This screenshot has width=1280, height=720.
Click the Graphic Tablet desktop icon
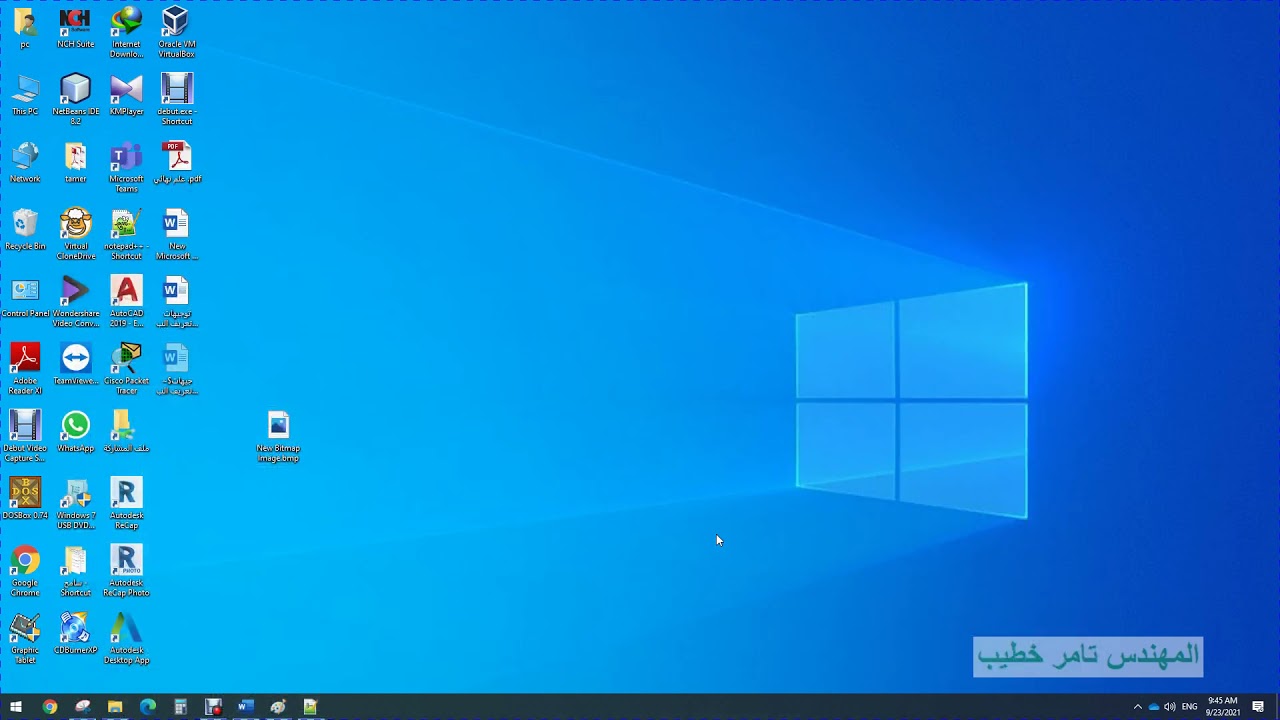25,639
